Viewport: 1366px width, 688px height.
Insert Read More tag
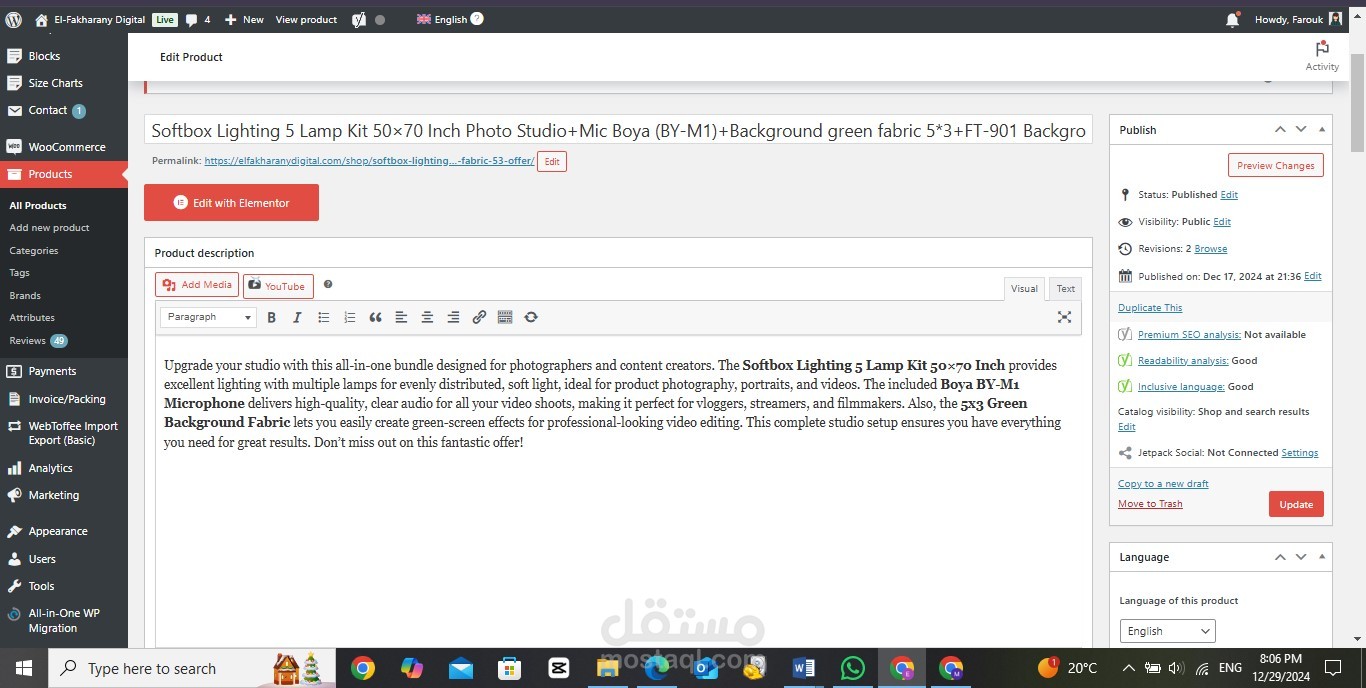pos(505,317)
